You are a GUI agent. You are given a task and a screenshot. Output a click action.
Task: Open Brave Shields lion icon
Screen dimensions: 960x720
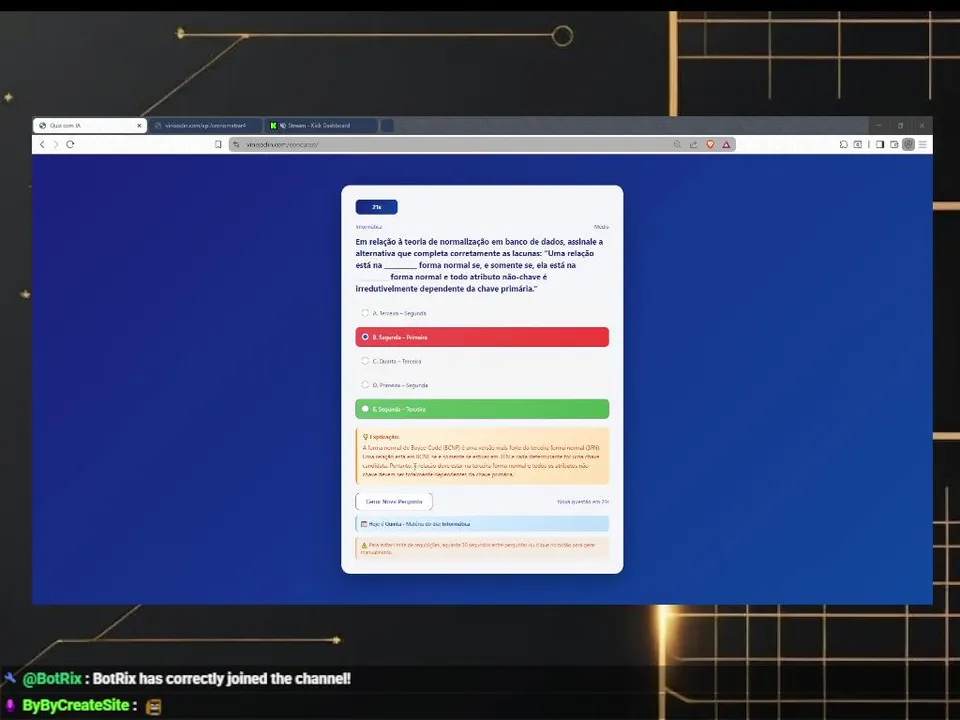point(710,144)
